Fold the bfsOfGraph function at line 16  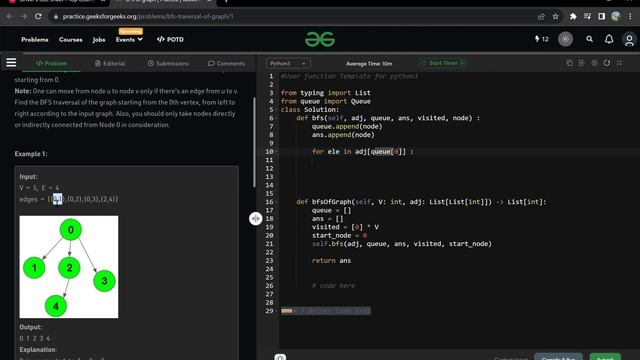[x=277, y=202]
